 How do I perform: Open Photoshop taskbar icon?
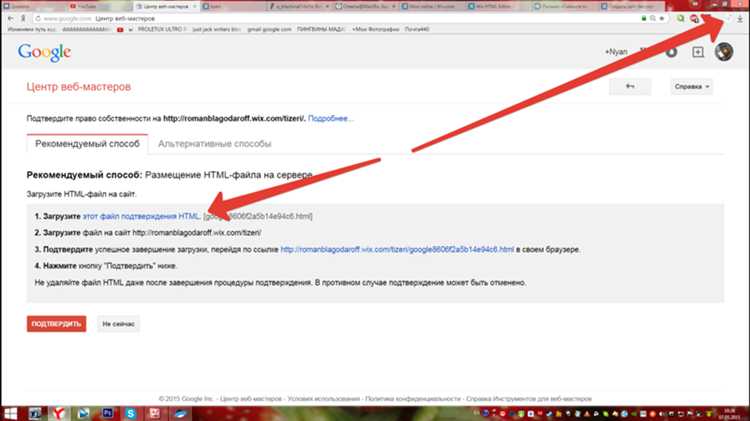click(107, 413)
